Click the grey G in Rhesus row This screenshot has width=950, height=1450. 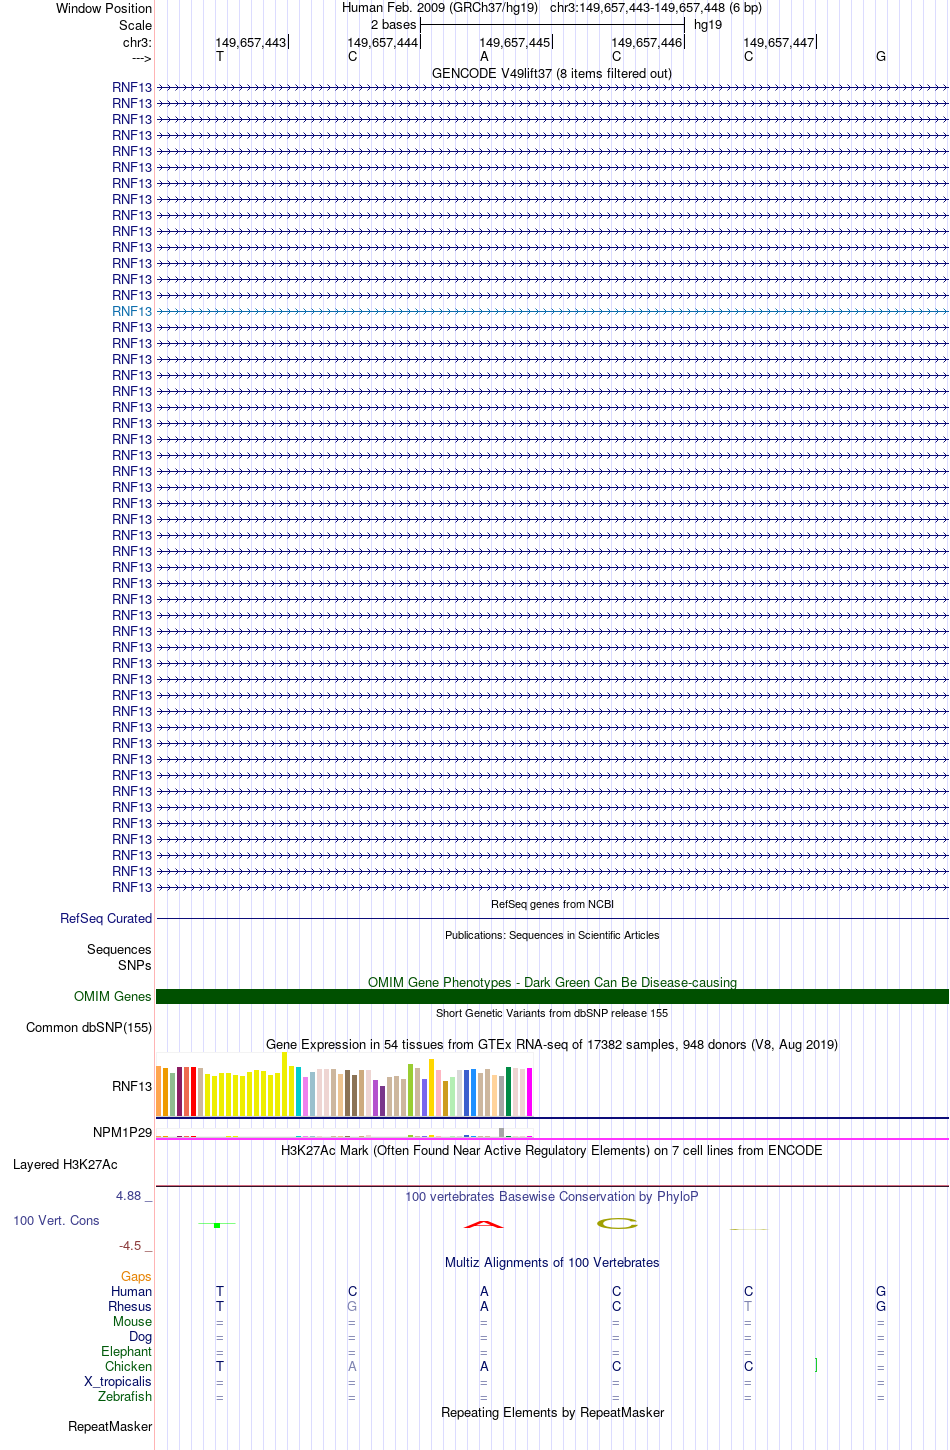point(352,1306)
